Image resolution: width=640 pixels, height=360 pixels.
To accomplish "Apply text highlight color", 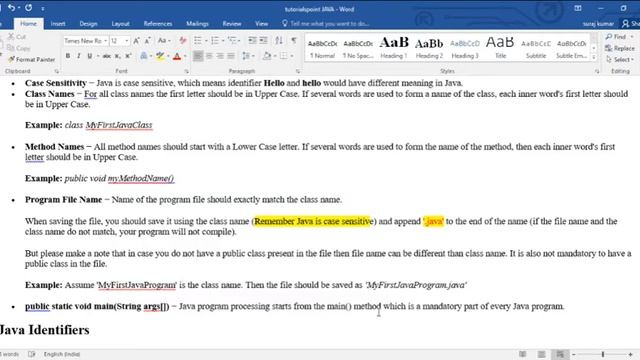I will coord(160,56).
